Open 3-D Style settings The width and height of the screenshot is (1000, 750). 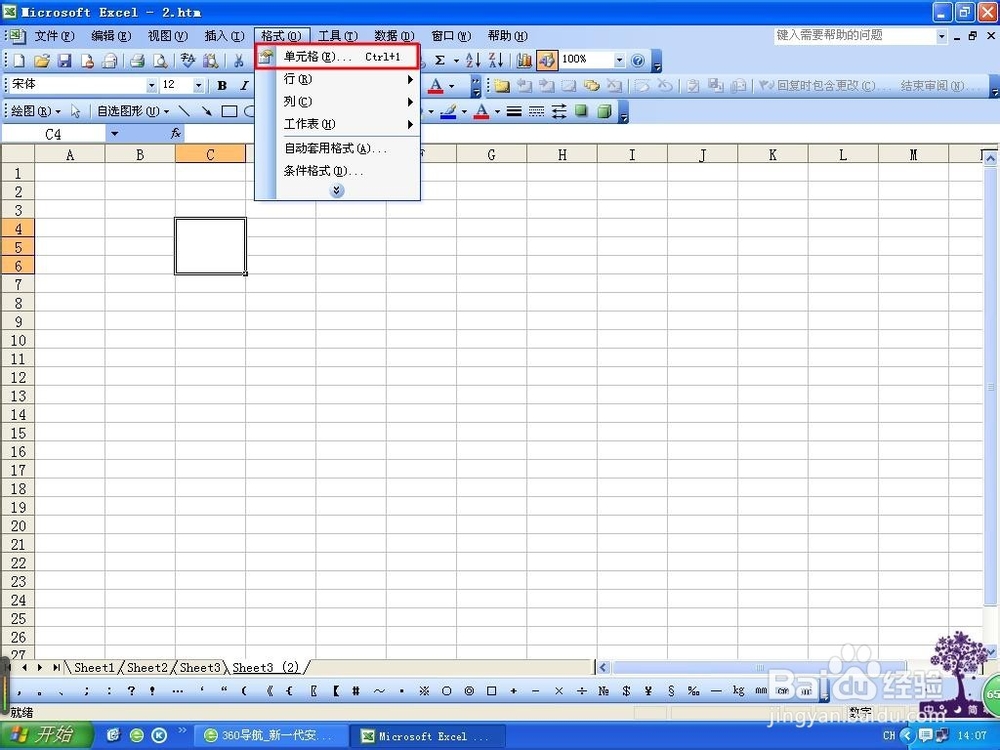[x=604, y=112]
